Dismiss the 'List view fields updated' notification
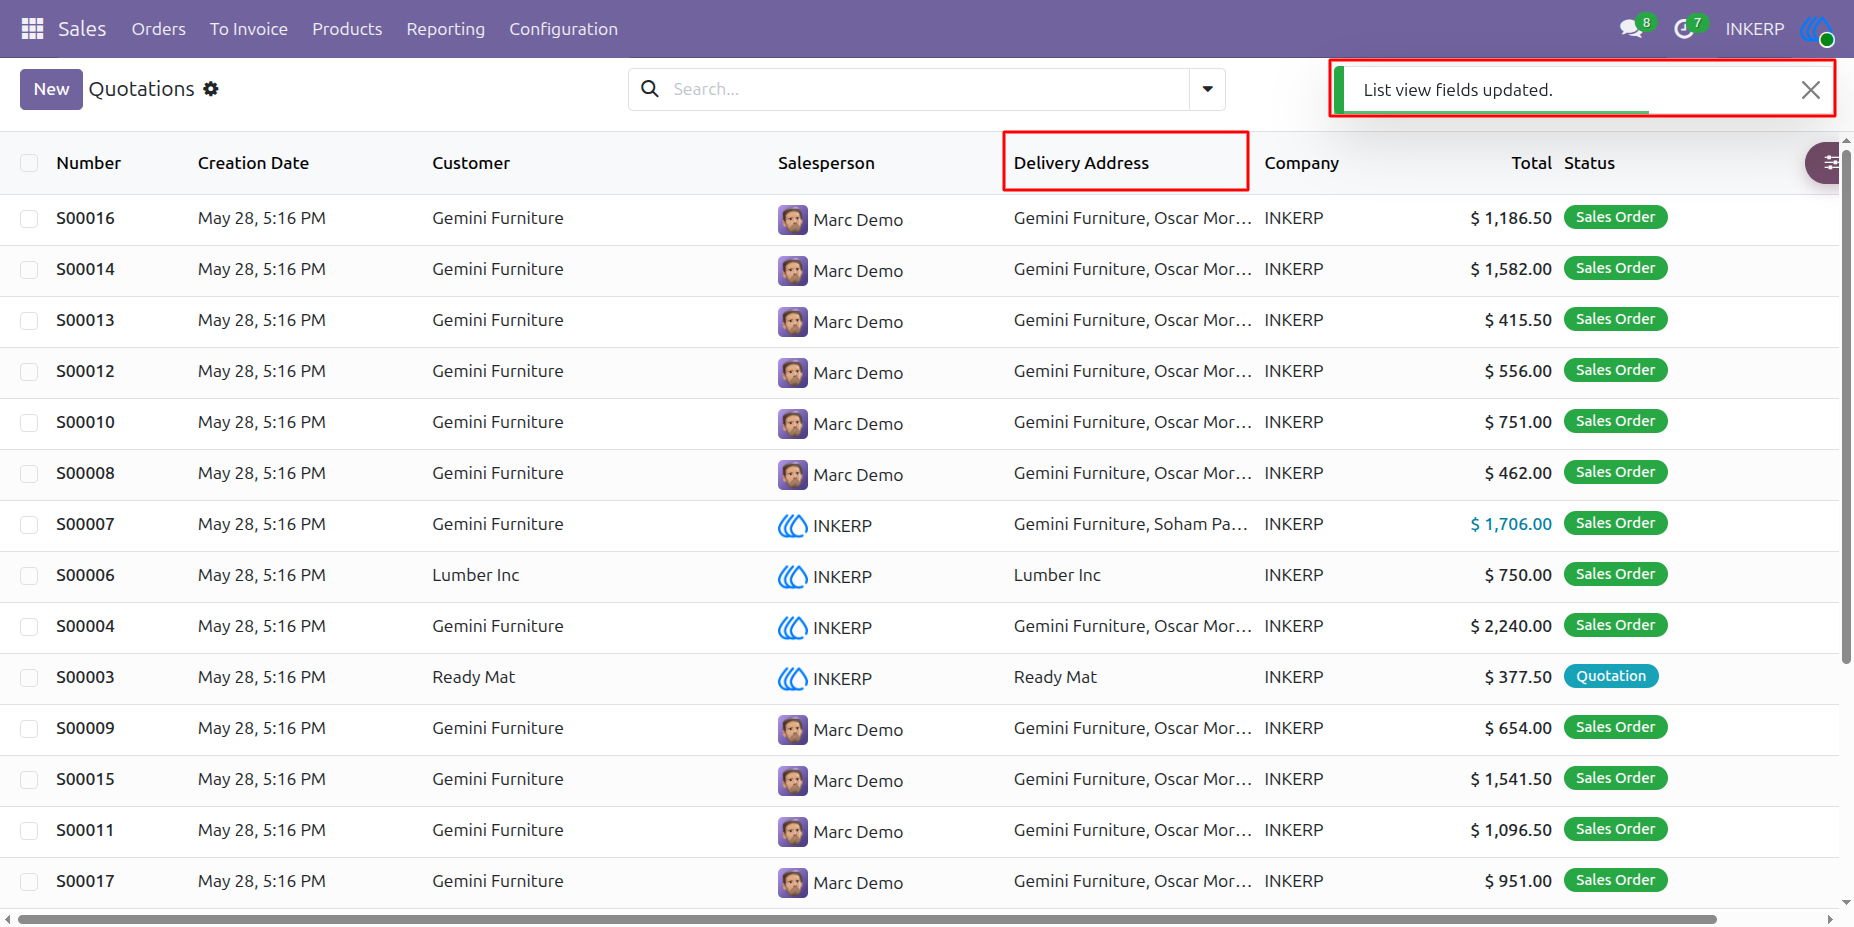Image resolution: width=1854 pixels, height=927 pixels. pyautogui.click(x=1810, y=90)
